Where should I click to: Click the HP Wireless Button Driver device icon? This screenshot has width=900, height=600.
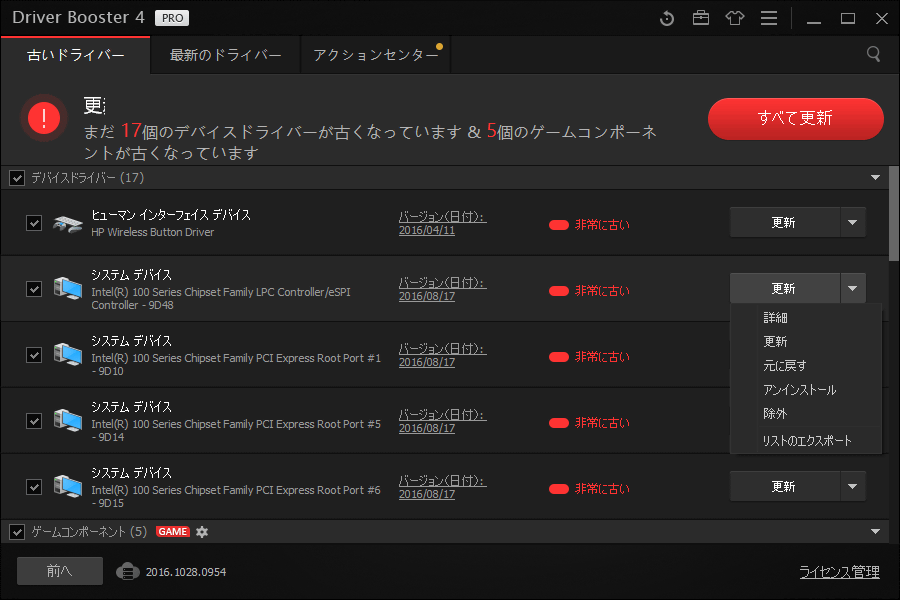coord(68,223)
